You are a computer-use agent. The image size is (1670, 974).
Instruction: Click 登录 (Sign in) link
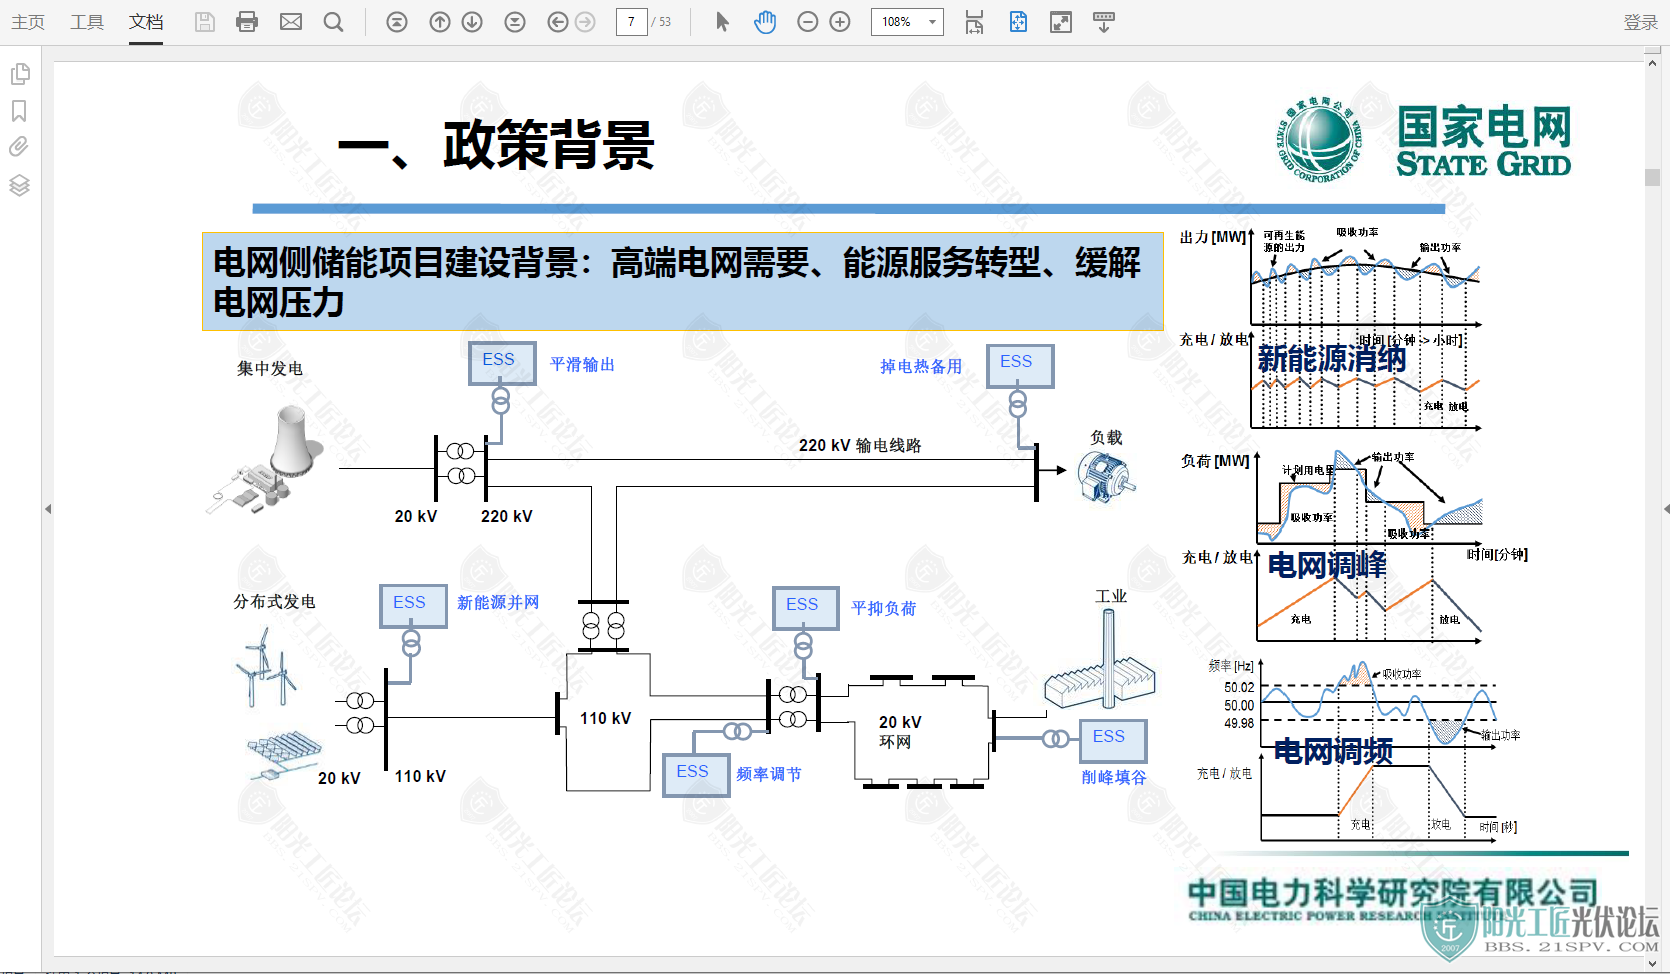point(1640,22)
